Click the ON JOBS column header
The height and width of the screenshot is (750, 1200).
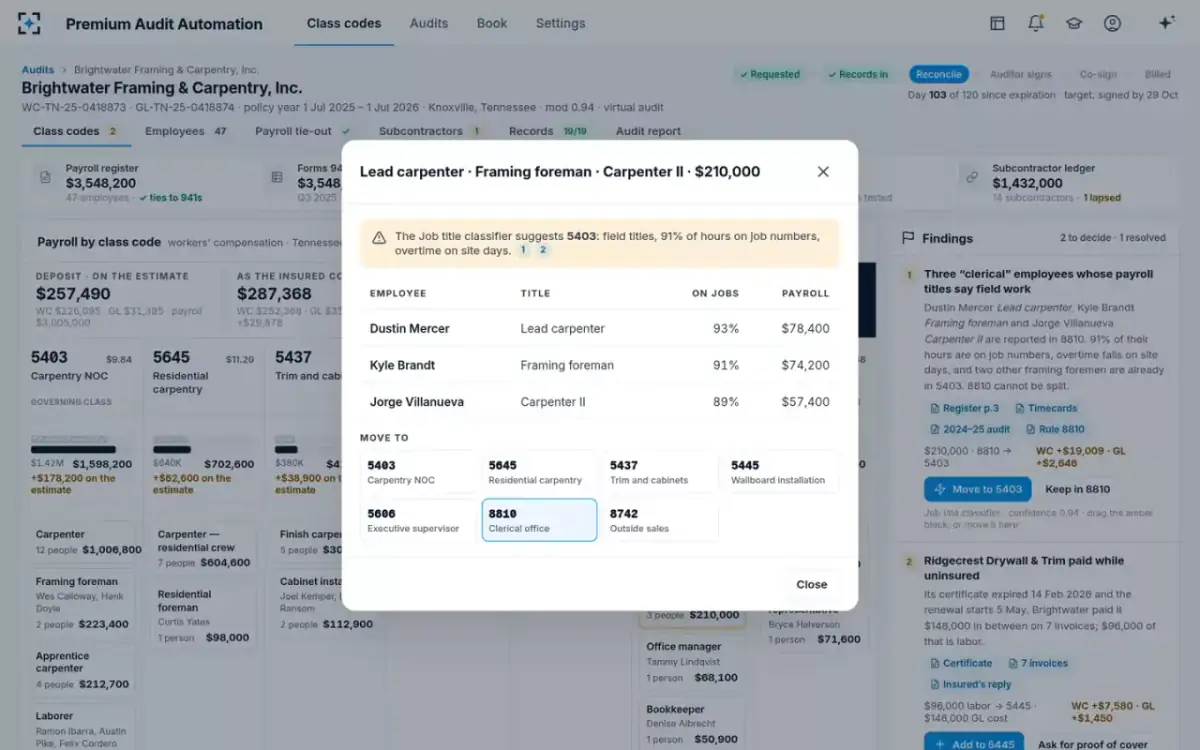(x=715, y=293)
